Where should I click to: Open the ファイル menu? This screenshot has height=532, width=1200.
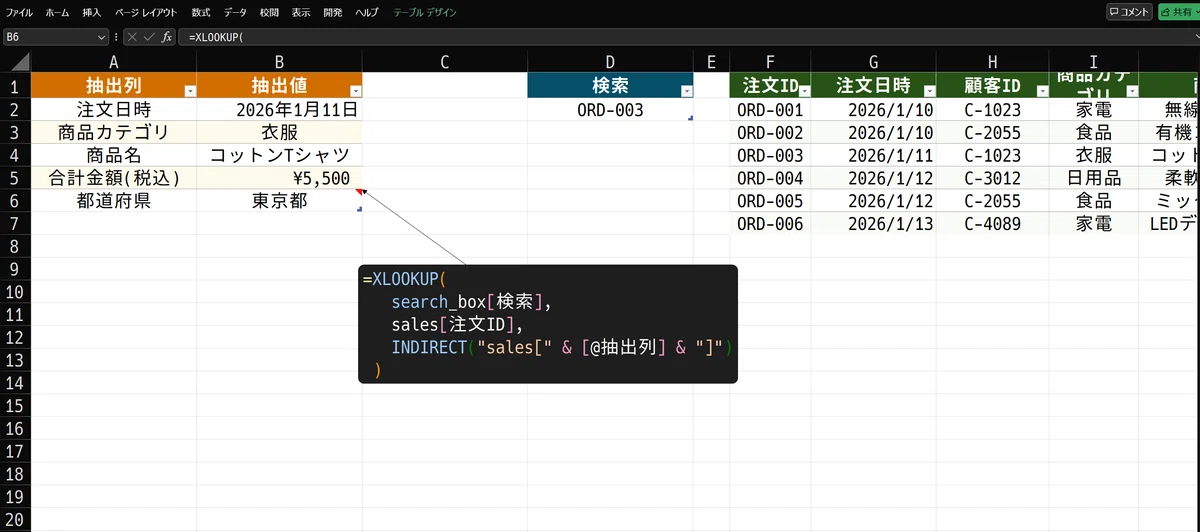19,12
